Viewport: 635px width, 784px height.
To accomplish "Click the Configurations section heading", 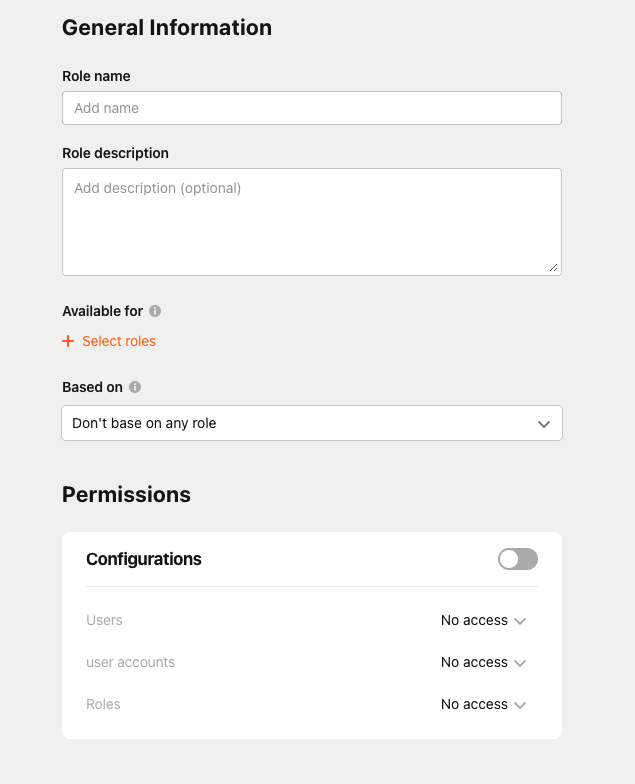I will click(x=144, y=559).
